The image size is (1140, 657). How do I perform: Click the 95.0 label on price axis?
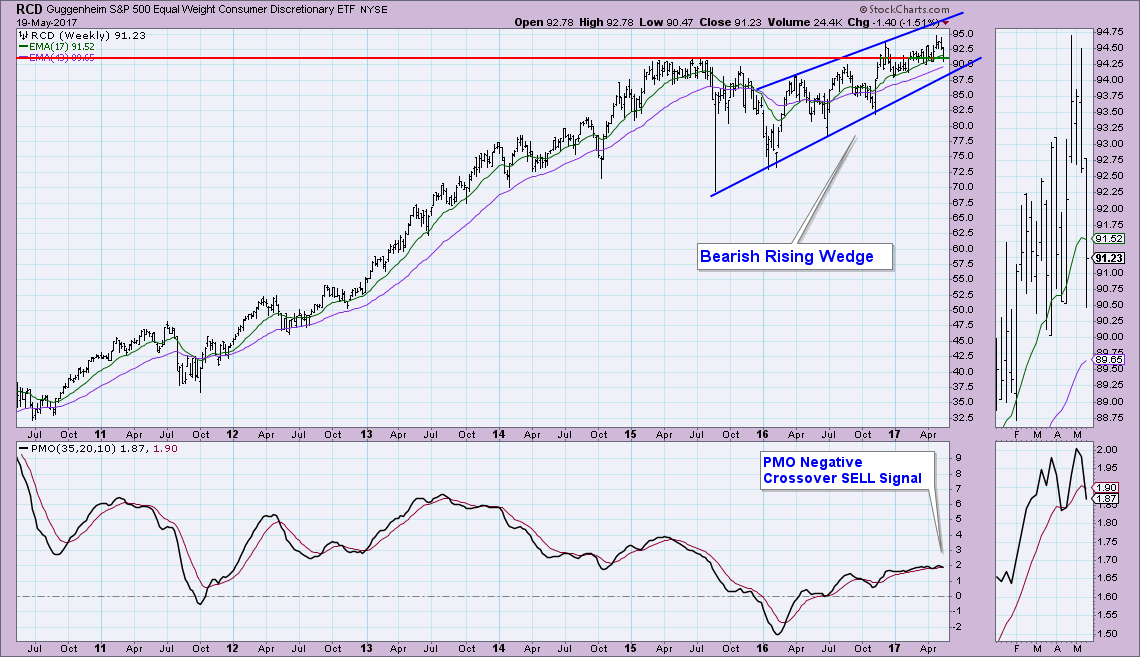(963, 33)
